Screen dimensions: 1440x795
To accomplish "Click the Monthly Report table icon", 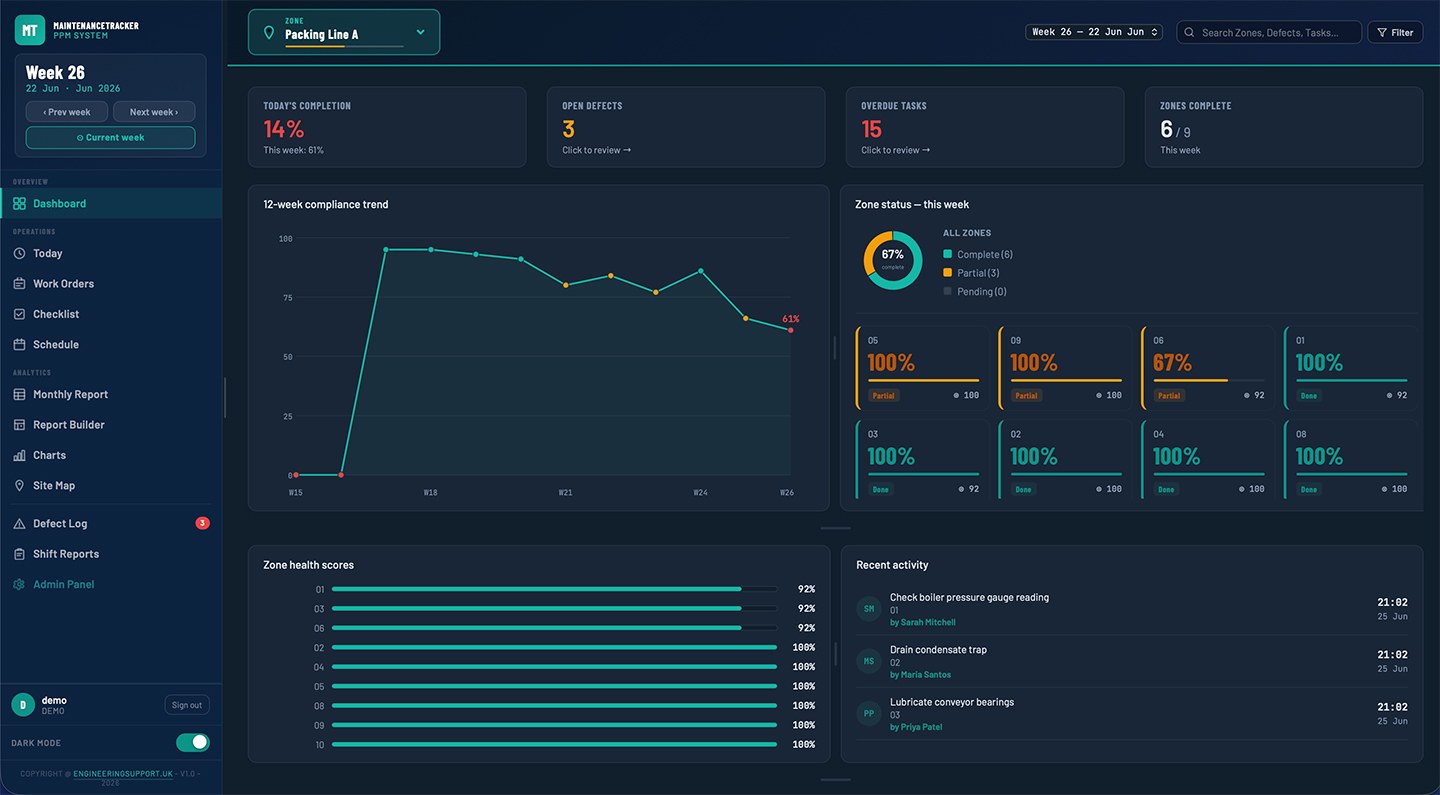I will 19,395.
